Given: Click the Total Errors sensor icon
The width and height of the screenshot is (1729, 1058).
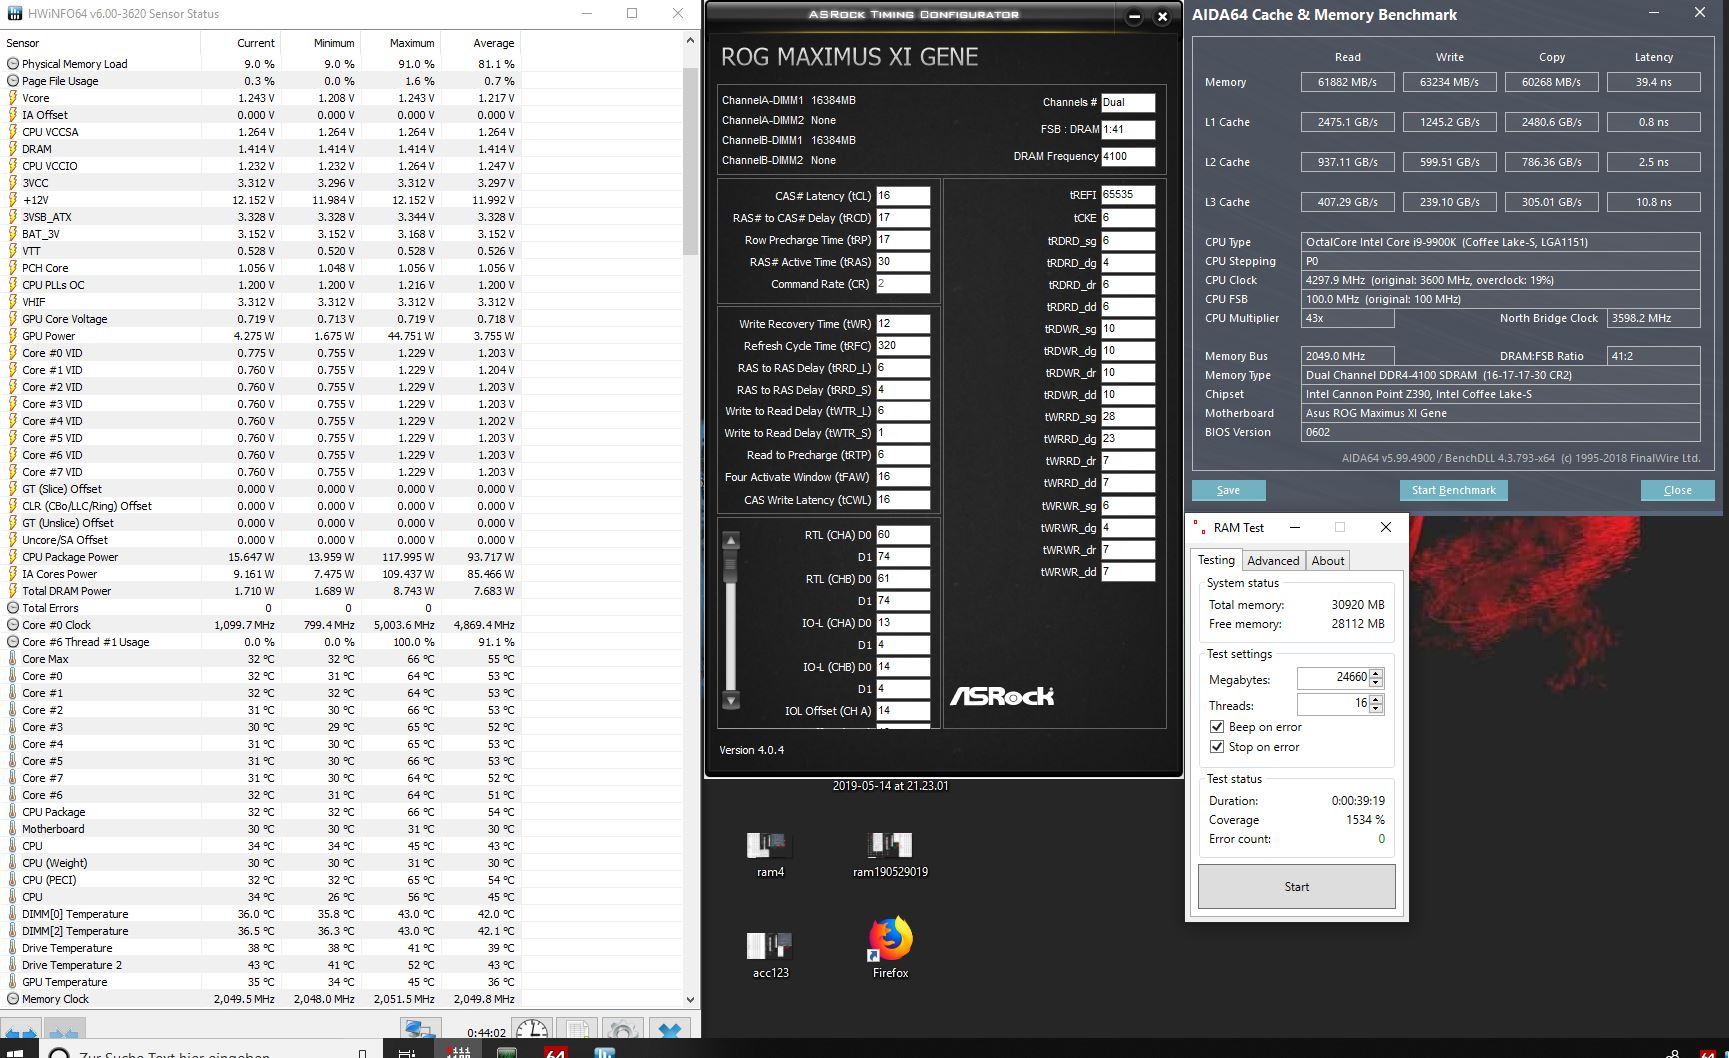Looking at the screenshot, I should [x=13, y=608].
